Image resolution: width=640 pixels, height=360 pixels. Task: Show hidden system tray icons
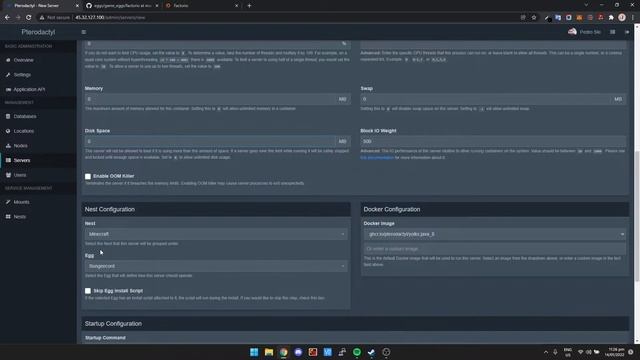546,352
